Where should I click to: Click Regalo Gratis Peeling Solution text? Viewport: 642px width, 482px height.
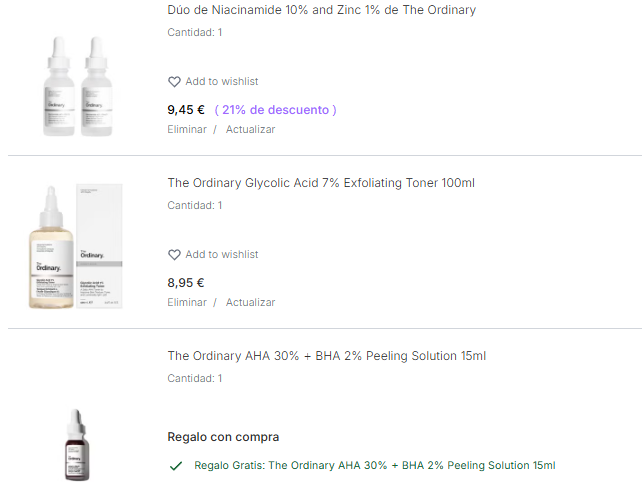[375, 465]
